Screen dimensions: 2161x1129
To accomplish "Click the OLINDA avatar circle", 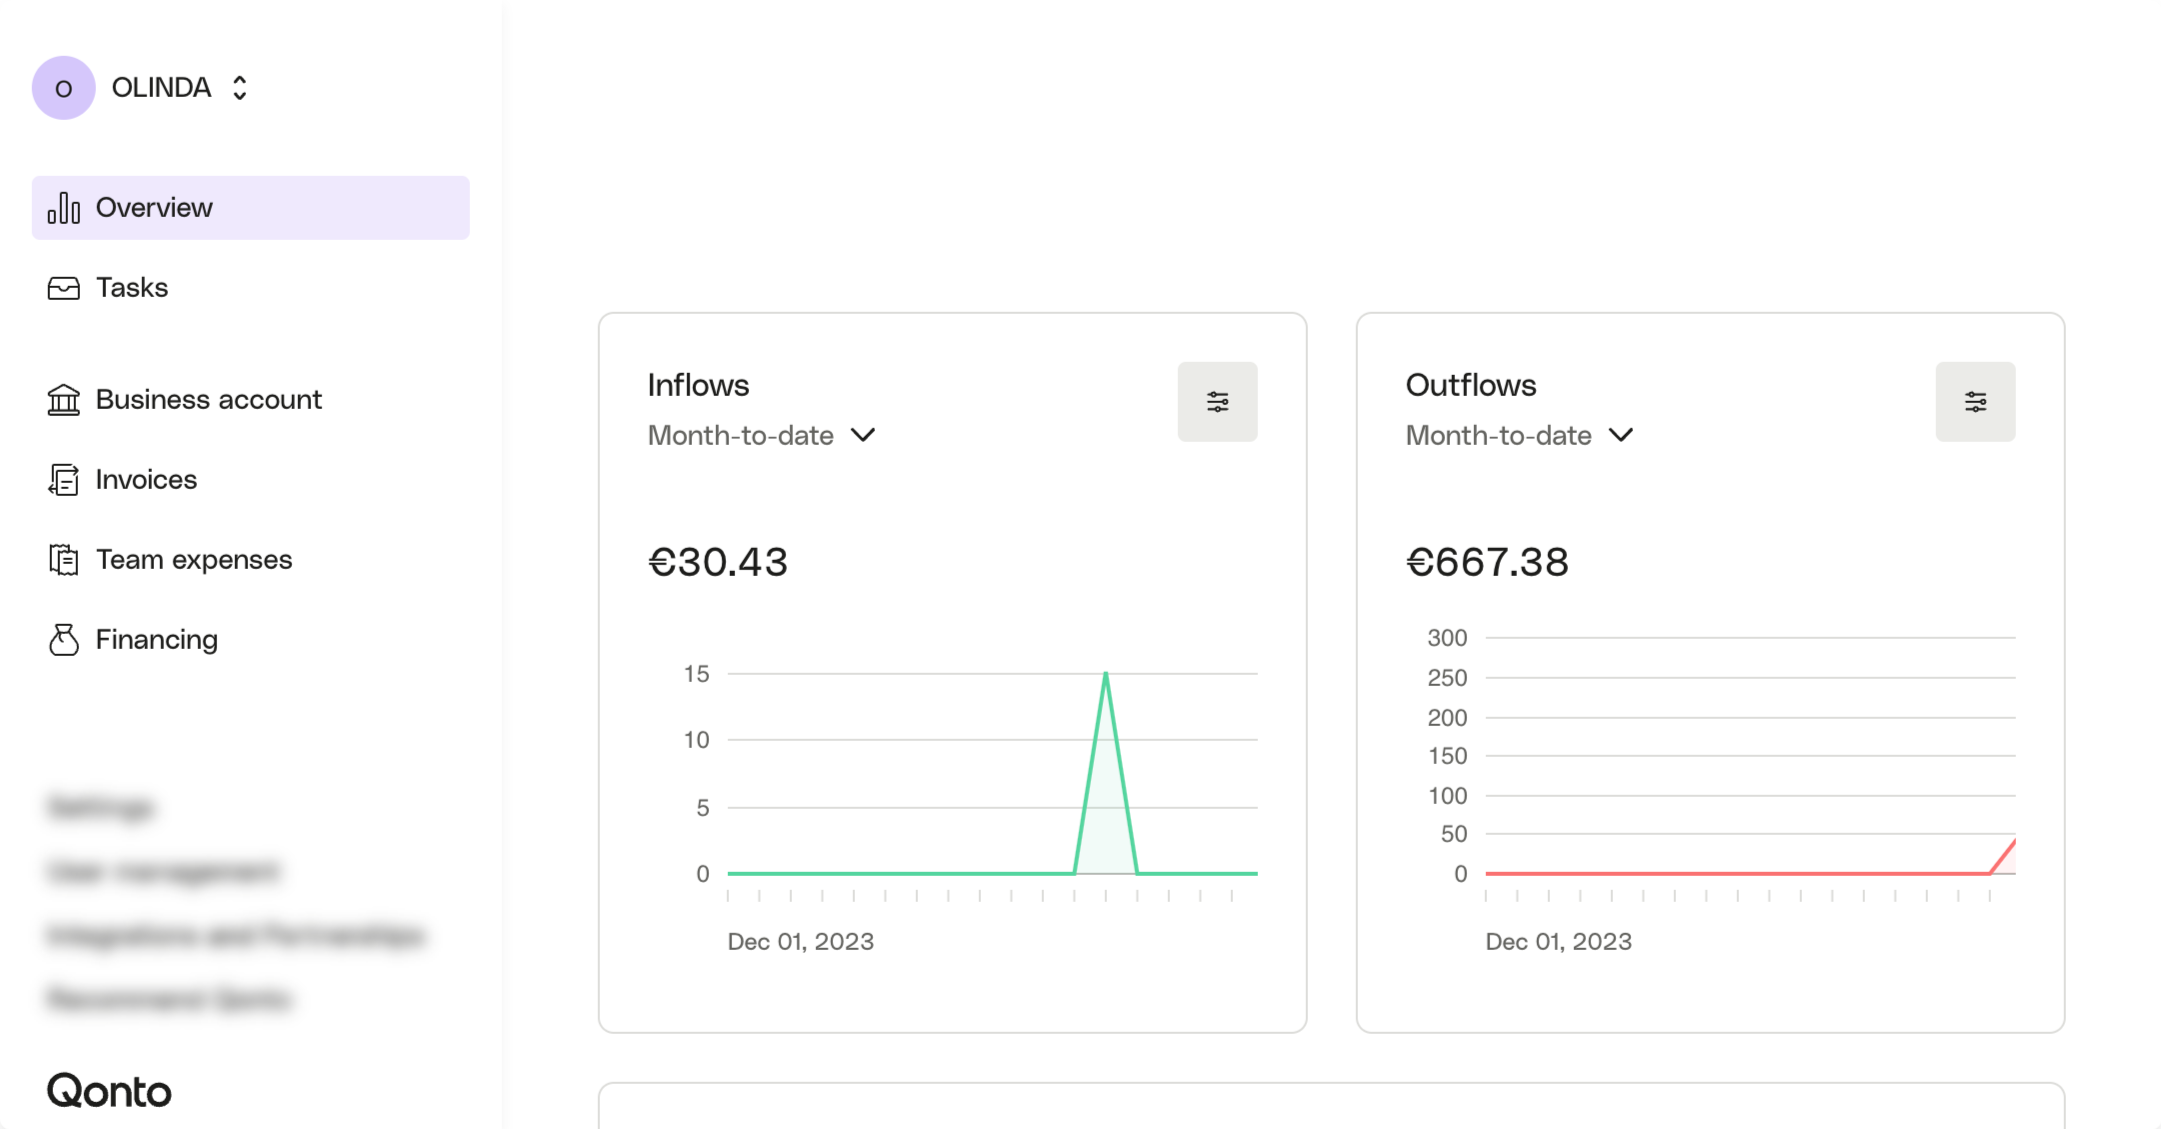I will pyautogui.click(x=64, y=88).
